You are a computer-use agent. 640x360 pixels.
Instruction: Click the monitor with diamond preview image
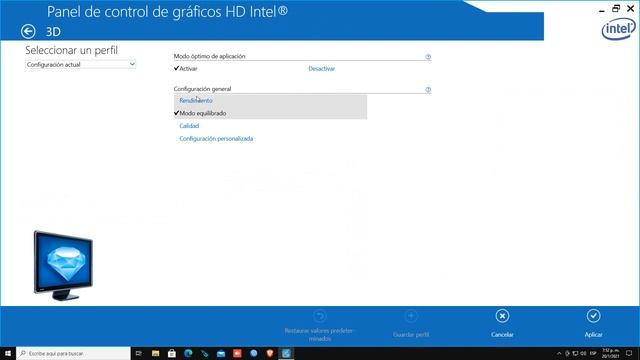pyautogui.click(x=63, y=265)
